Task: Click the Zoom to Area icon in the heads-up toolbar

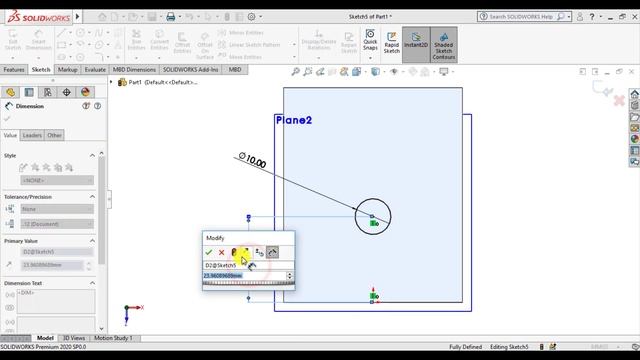Action: (x=308, y=72)
